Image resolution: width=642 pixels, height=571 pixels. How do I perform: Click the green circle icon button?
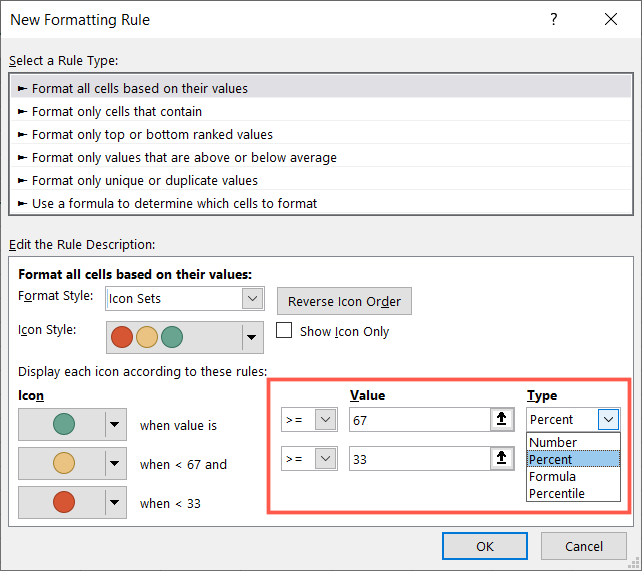tap(62, 425)
